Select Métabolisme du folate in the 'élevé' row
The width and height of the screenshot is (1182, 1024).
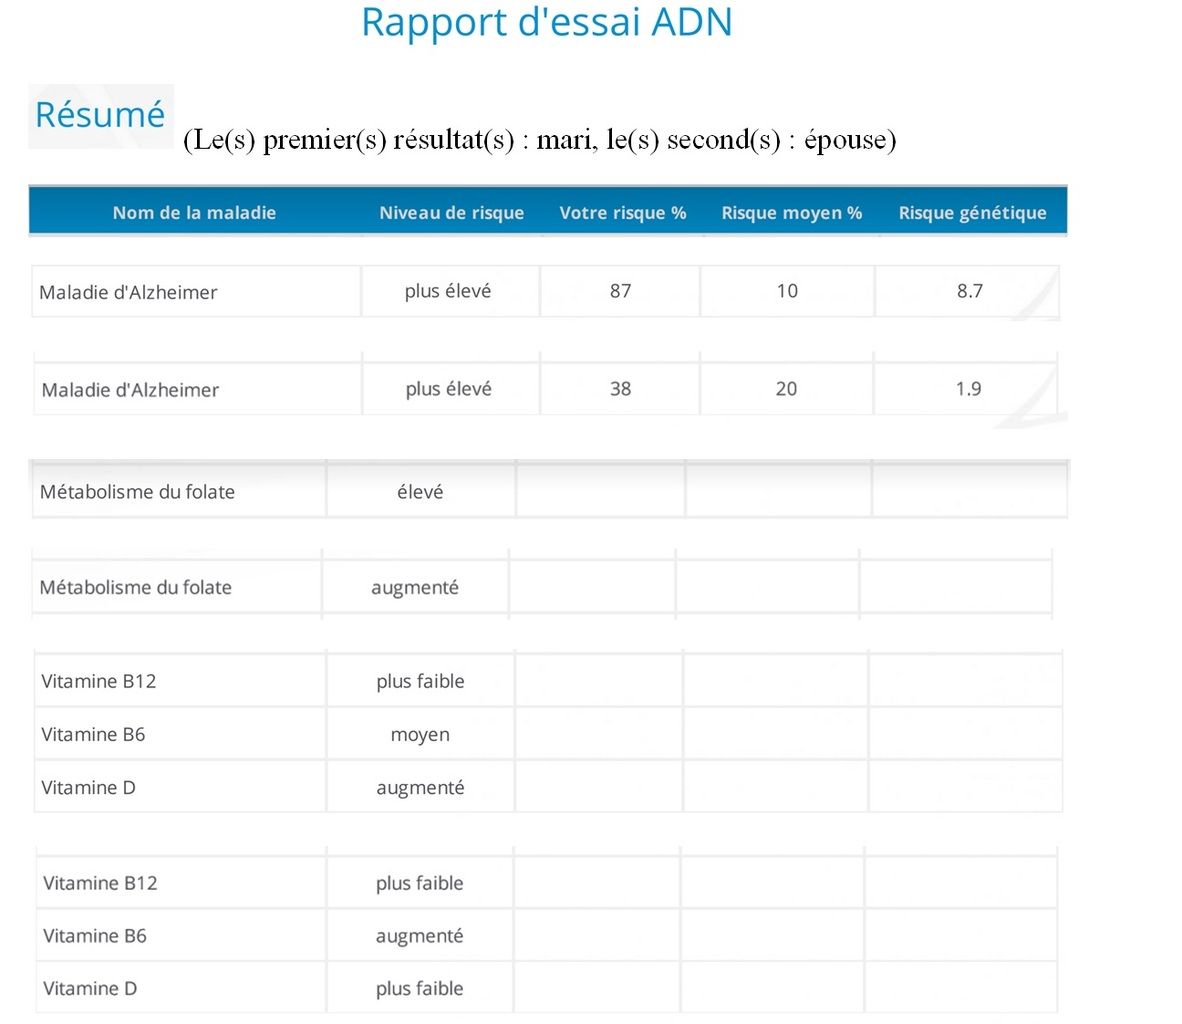137,492
